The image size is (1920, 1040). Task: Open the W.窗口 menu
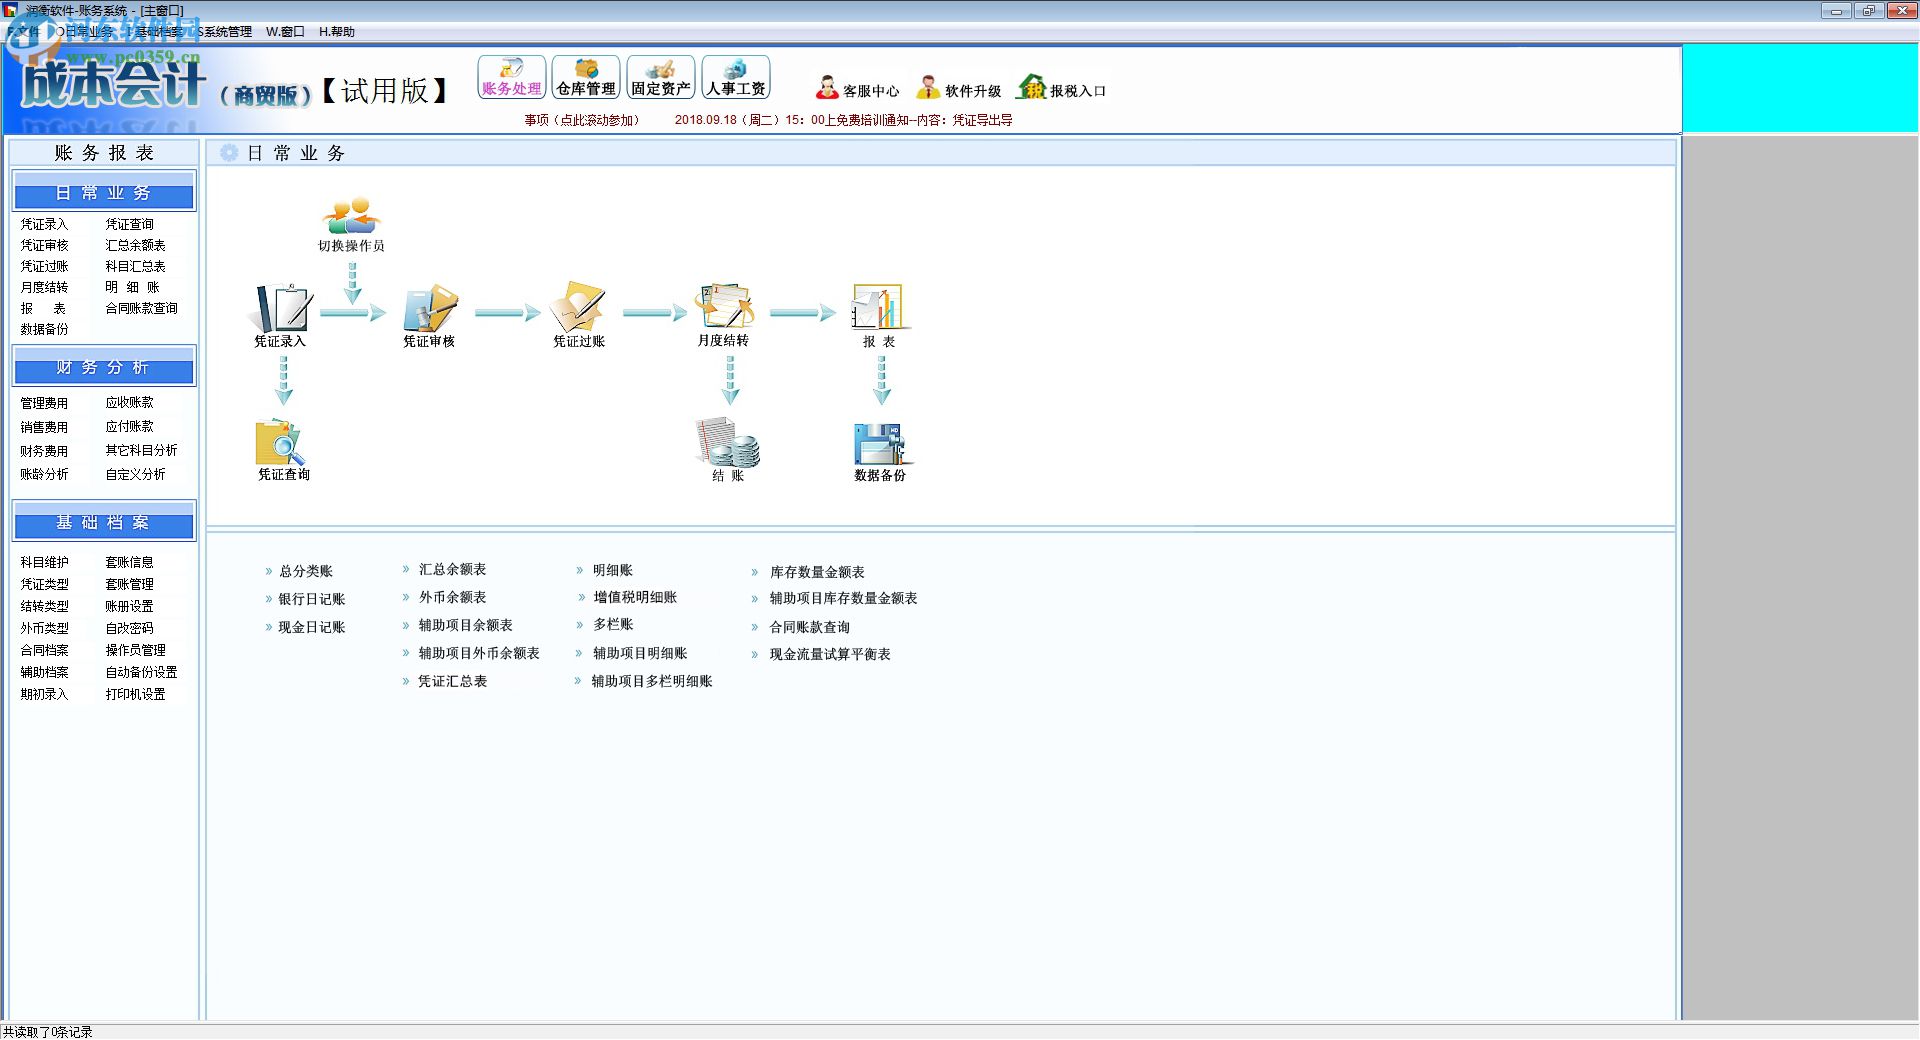tap(285, 32)
